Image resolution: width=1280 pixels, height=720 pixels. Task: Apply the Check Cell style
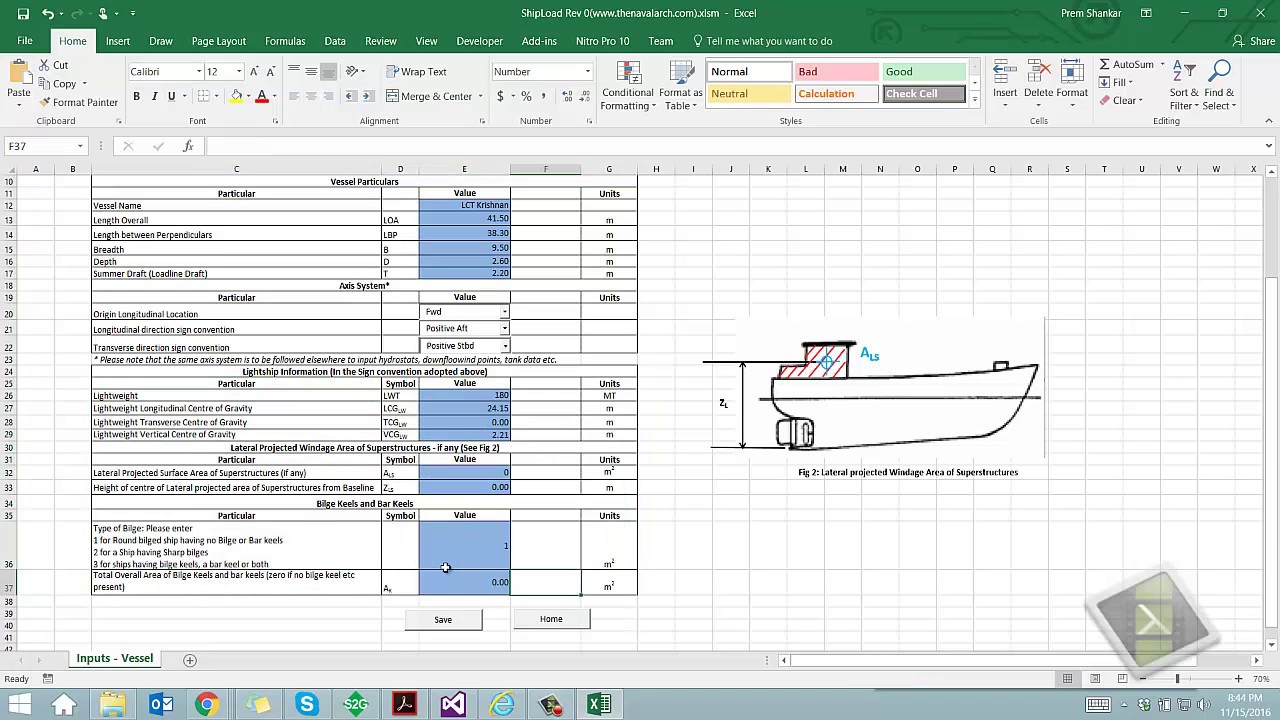tap(924, 93)
